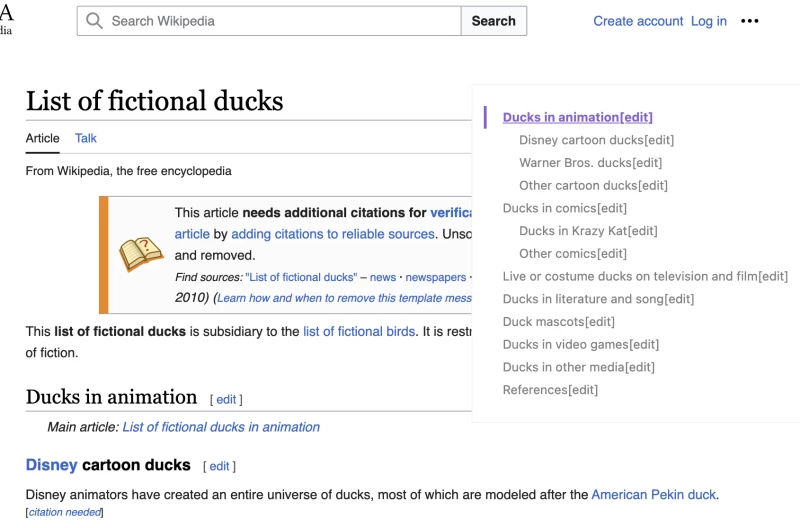Select Warner Bros. ducks in contents
The width and height of the screenshot is (800, 528).
575,163
